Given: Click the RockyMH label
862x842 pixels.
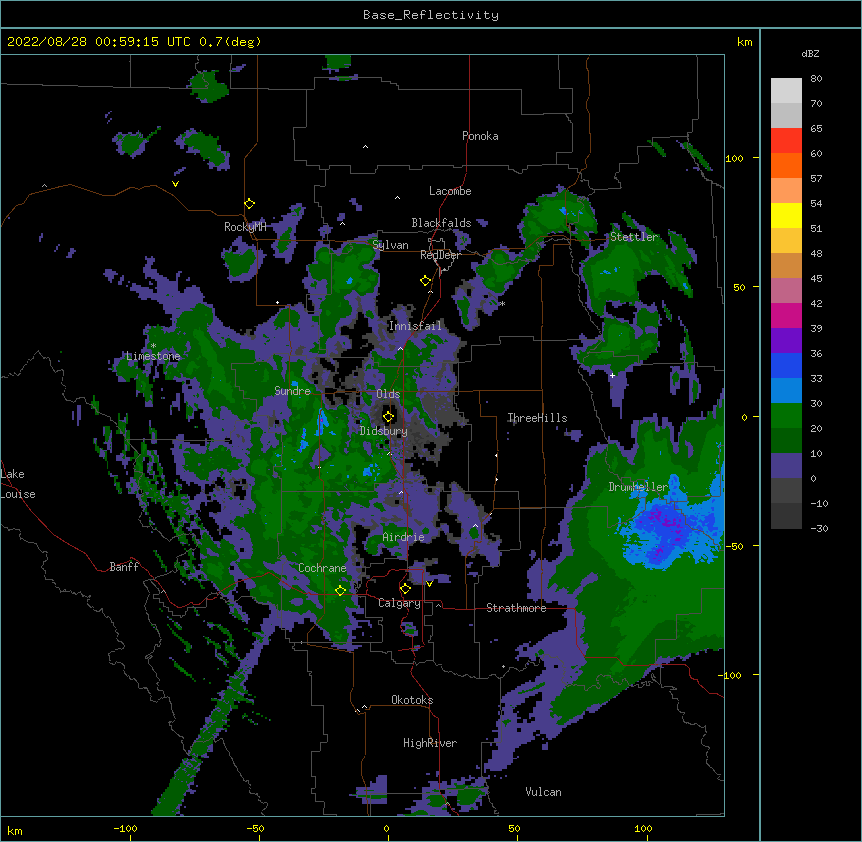Looking at the screenshot, I should tap(245, 227).
